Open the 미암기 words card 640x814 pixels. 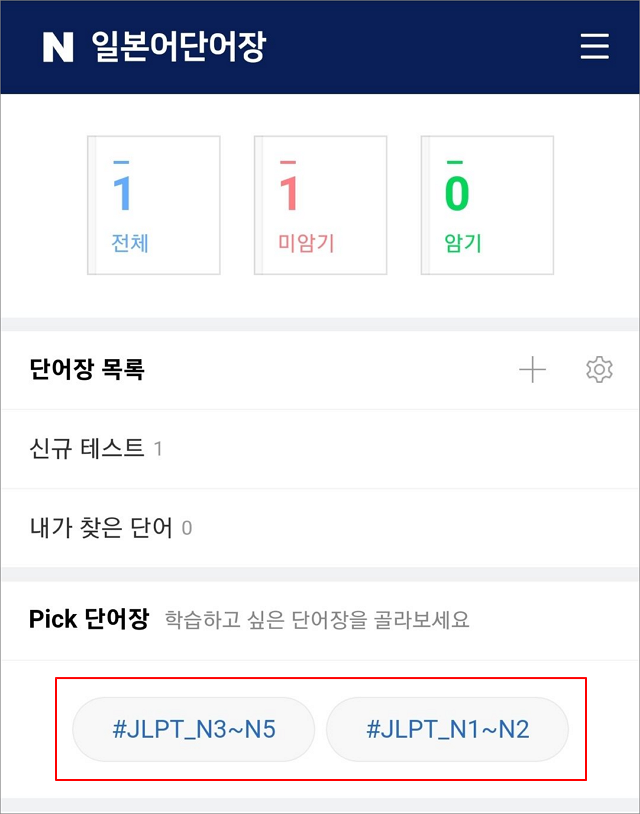(320, 205)
